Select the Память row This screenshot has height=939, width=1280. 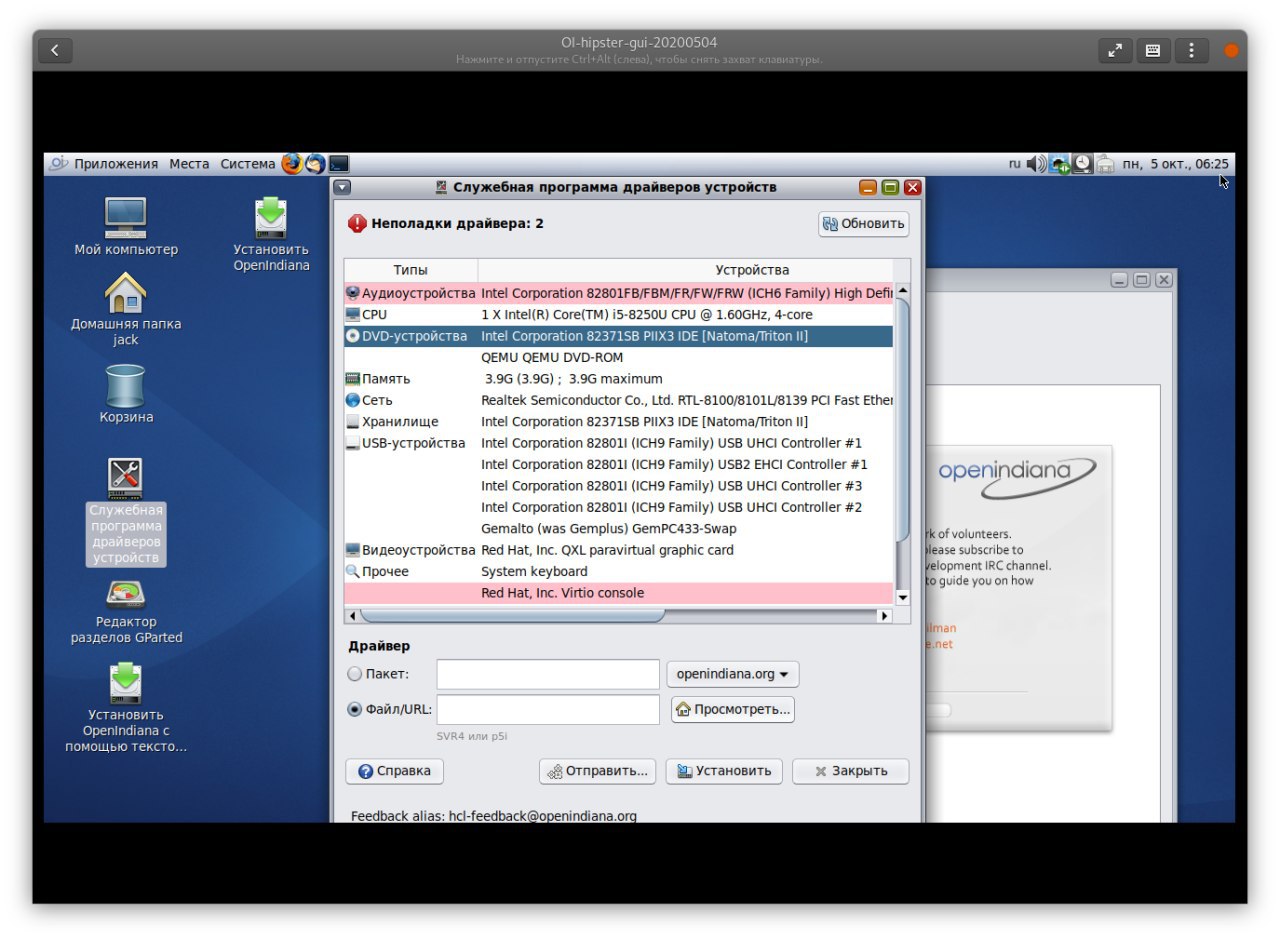(x=618, y=379)
